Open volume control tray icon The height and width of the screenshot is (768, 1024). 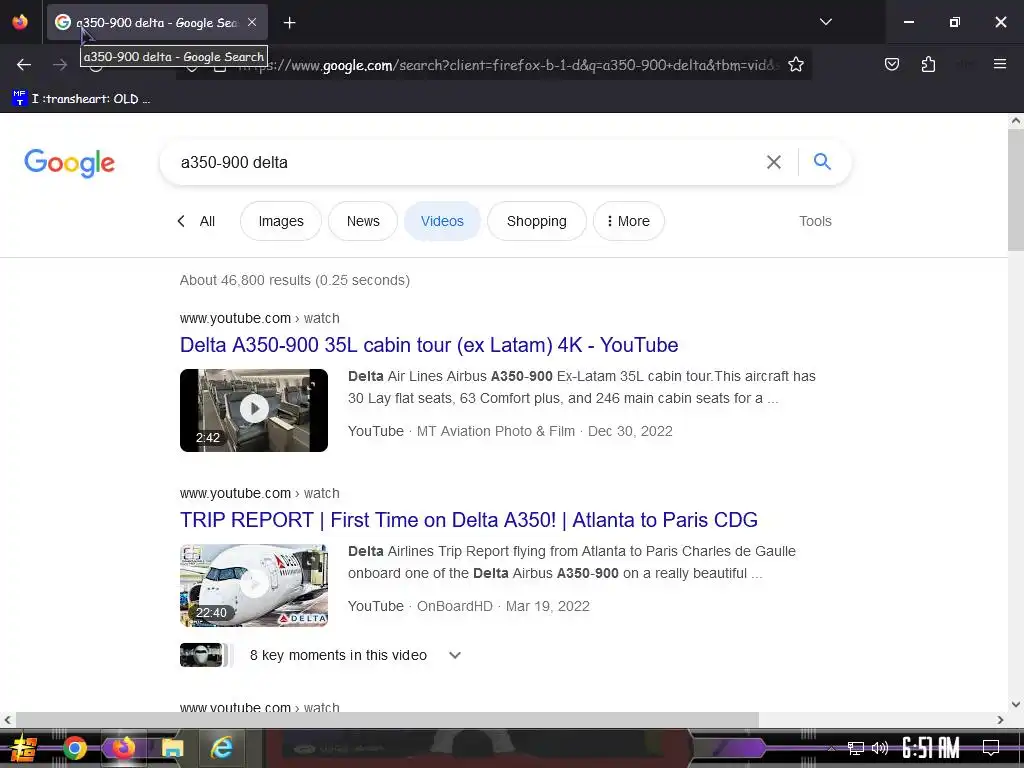pos(880,748)
